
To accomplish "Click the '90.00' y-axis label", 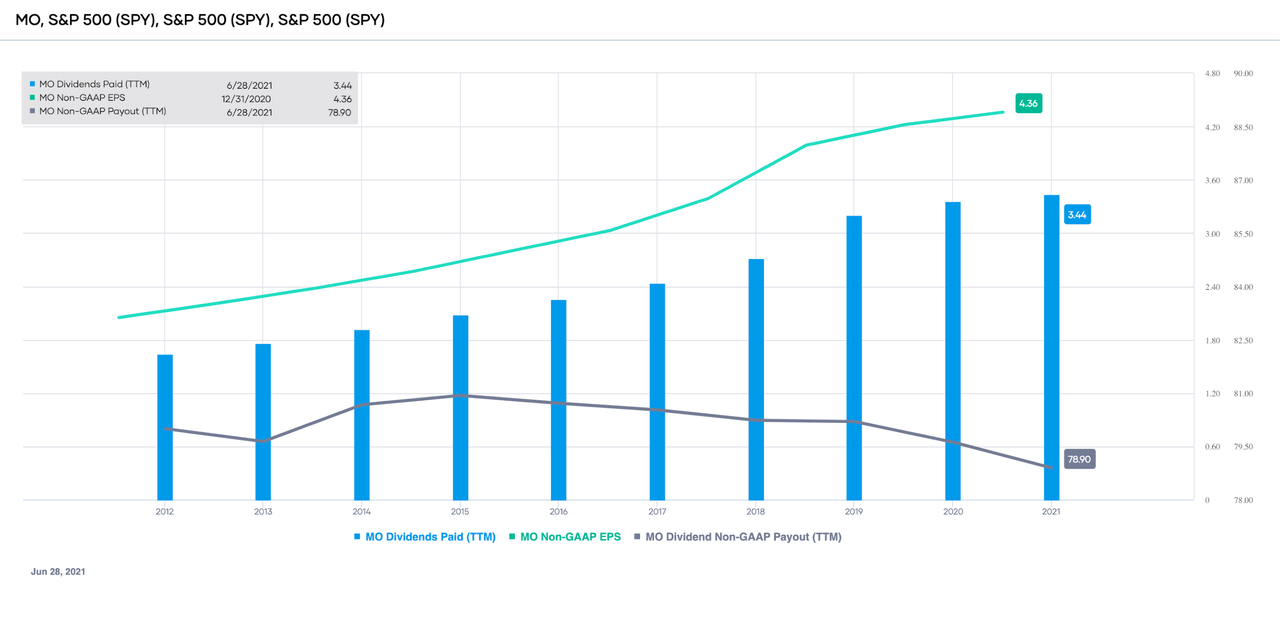I will [x=1245, y=74].
